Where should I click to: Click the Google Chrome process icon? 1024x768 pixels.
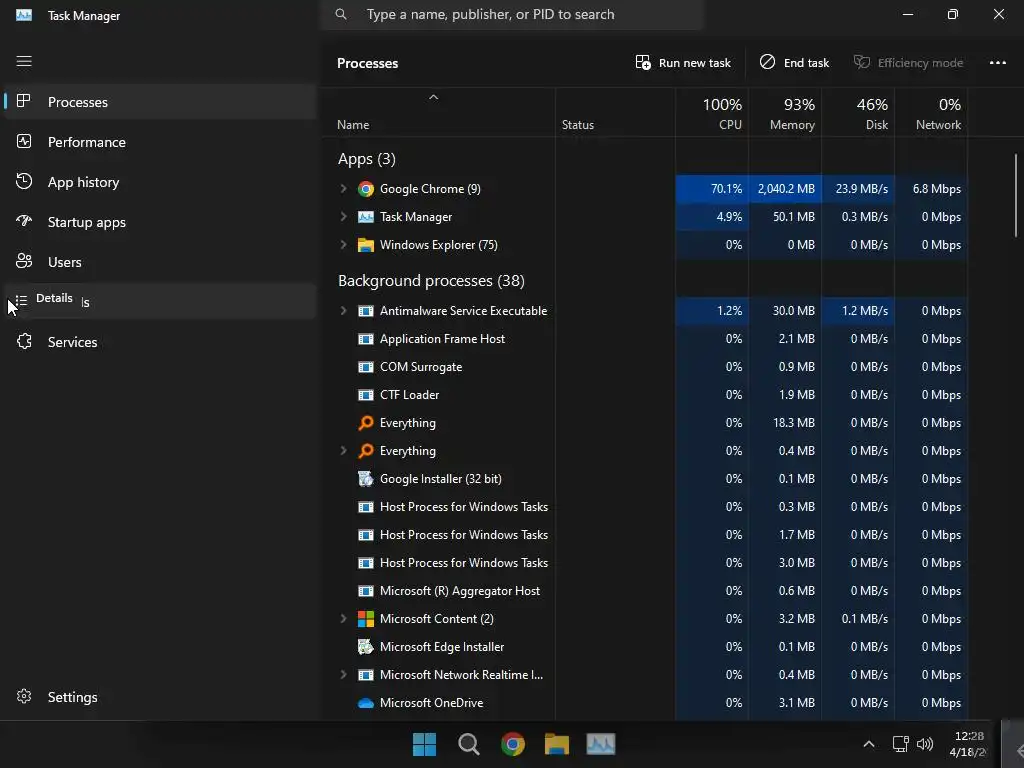(366, 189)
